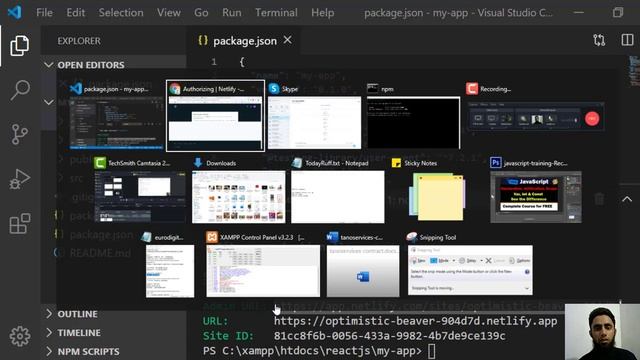Image resolution: width=640 pixels, height=360 pixels.
Task: Collapse the project folder chevron in Explorer
Action: [x=49, y=102]
